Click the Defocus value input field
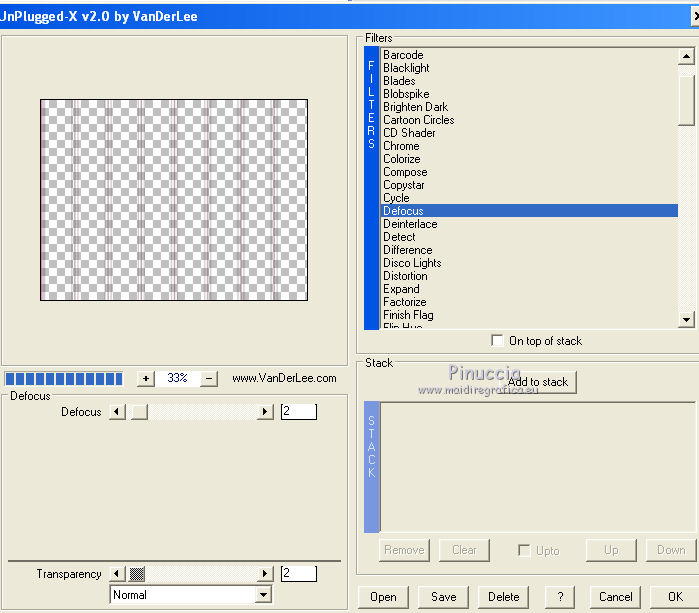The image size is (699, 613). click(x=299, y=411)
